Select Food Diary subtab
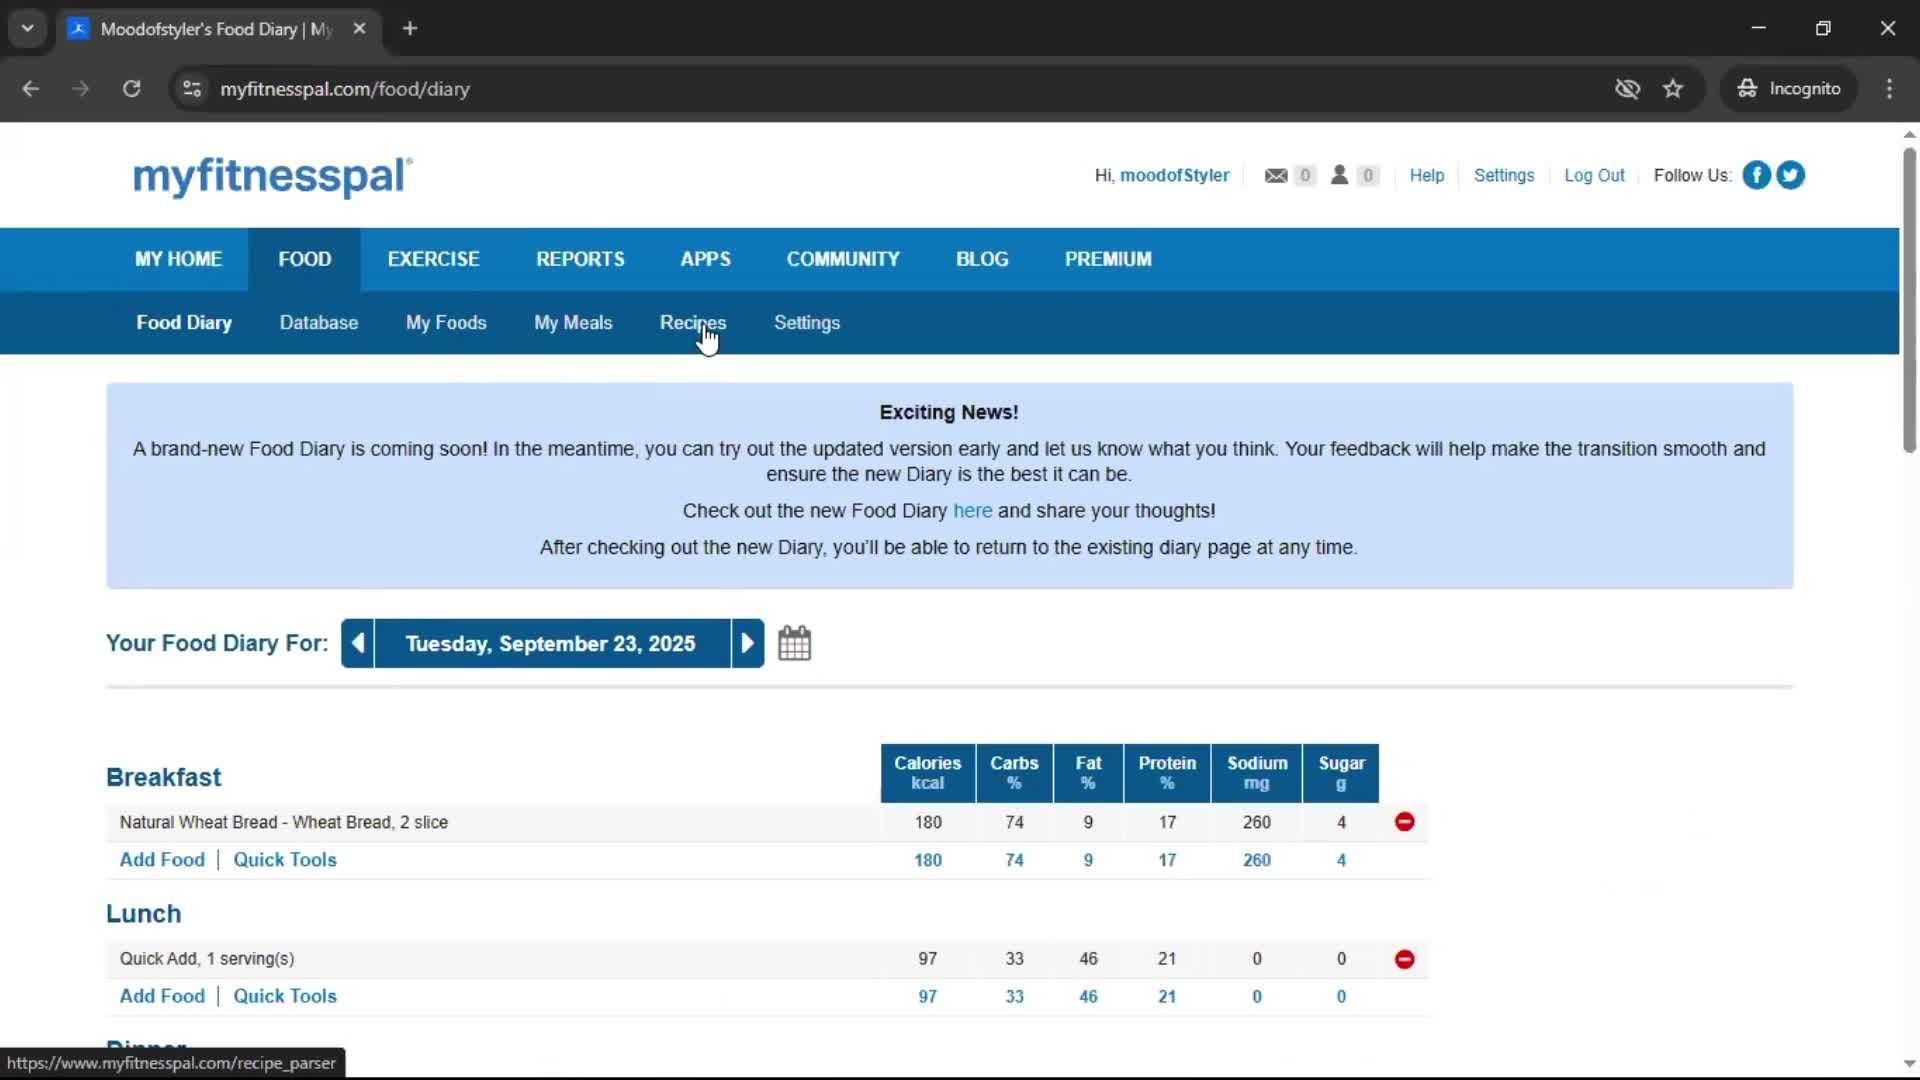The height and width of the screenshot is (1080, 1920). (184, 323)
